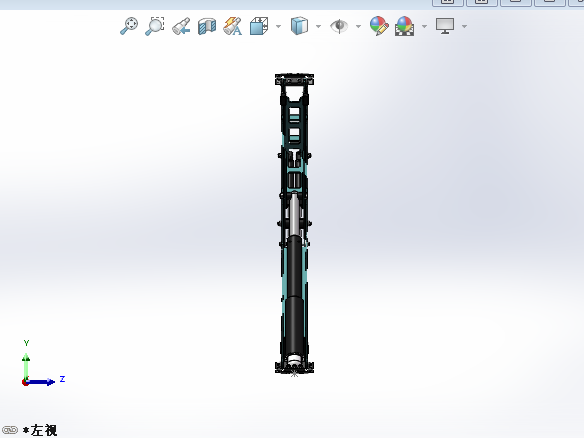Activate the Section View tool
The width and height of the screenshot is (584, 438).
207,26
